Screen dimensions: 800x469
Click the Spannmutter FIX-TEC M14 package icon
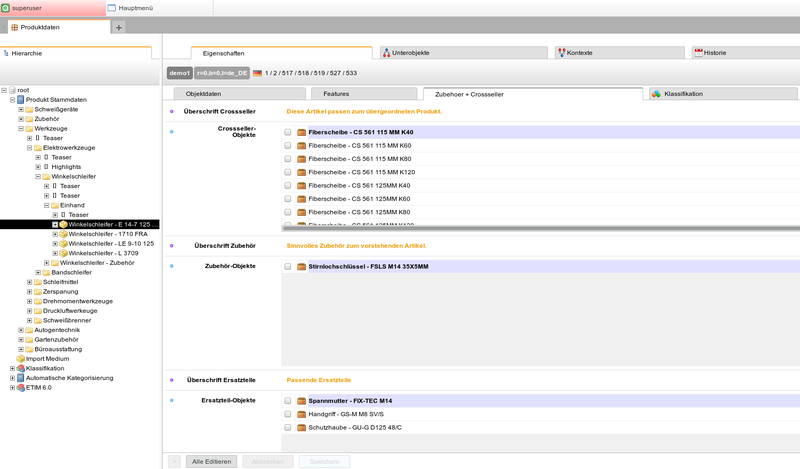302,401
